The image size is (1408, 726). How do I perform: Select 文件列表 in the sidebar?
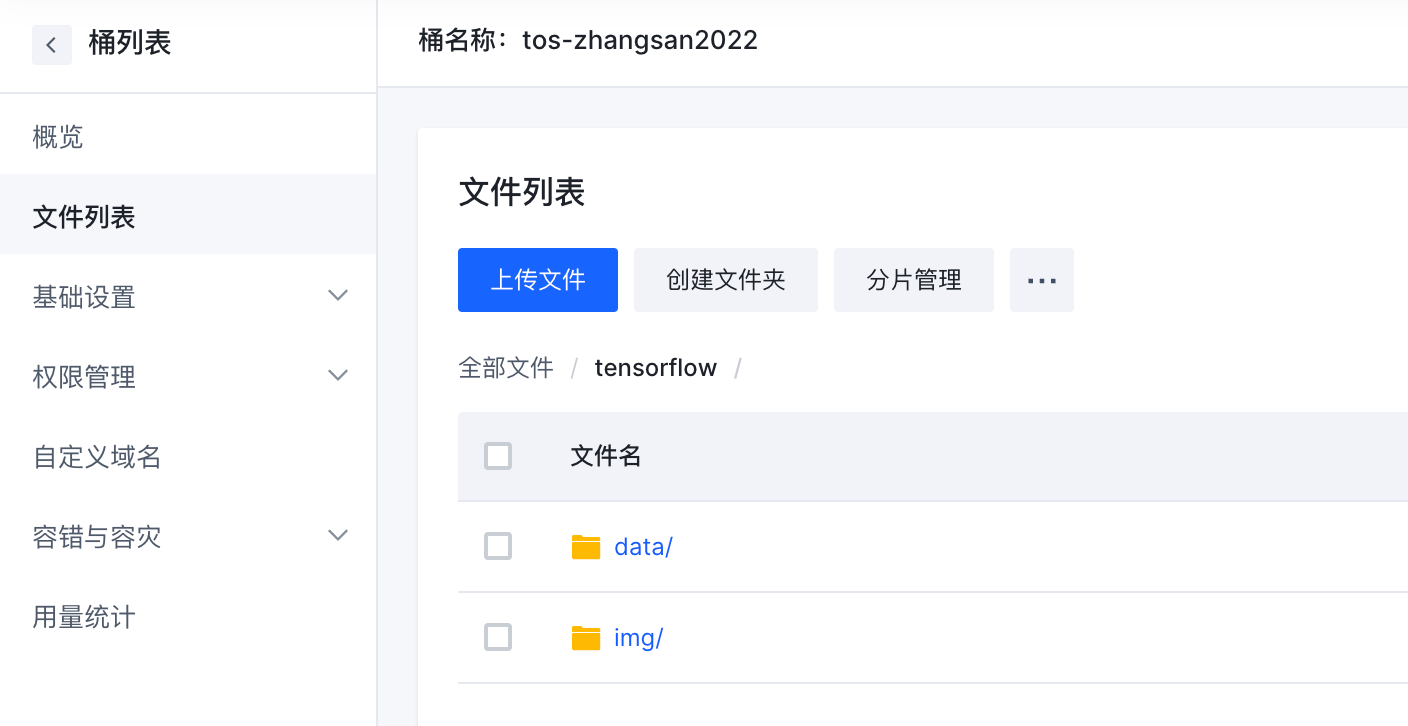[84, 217]
